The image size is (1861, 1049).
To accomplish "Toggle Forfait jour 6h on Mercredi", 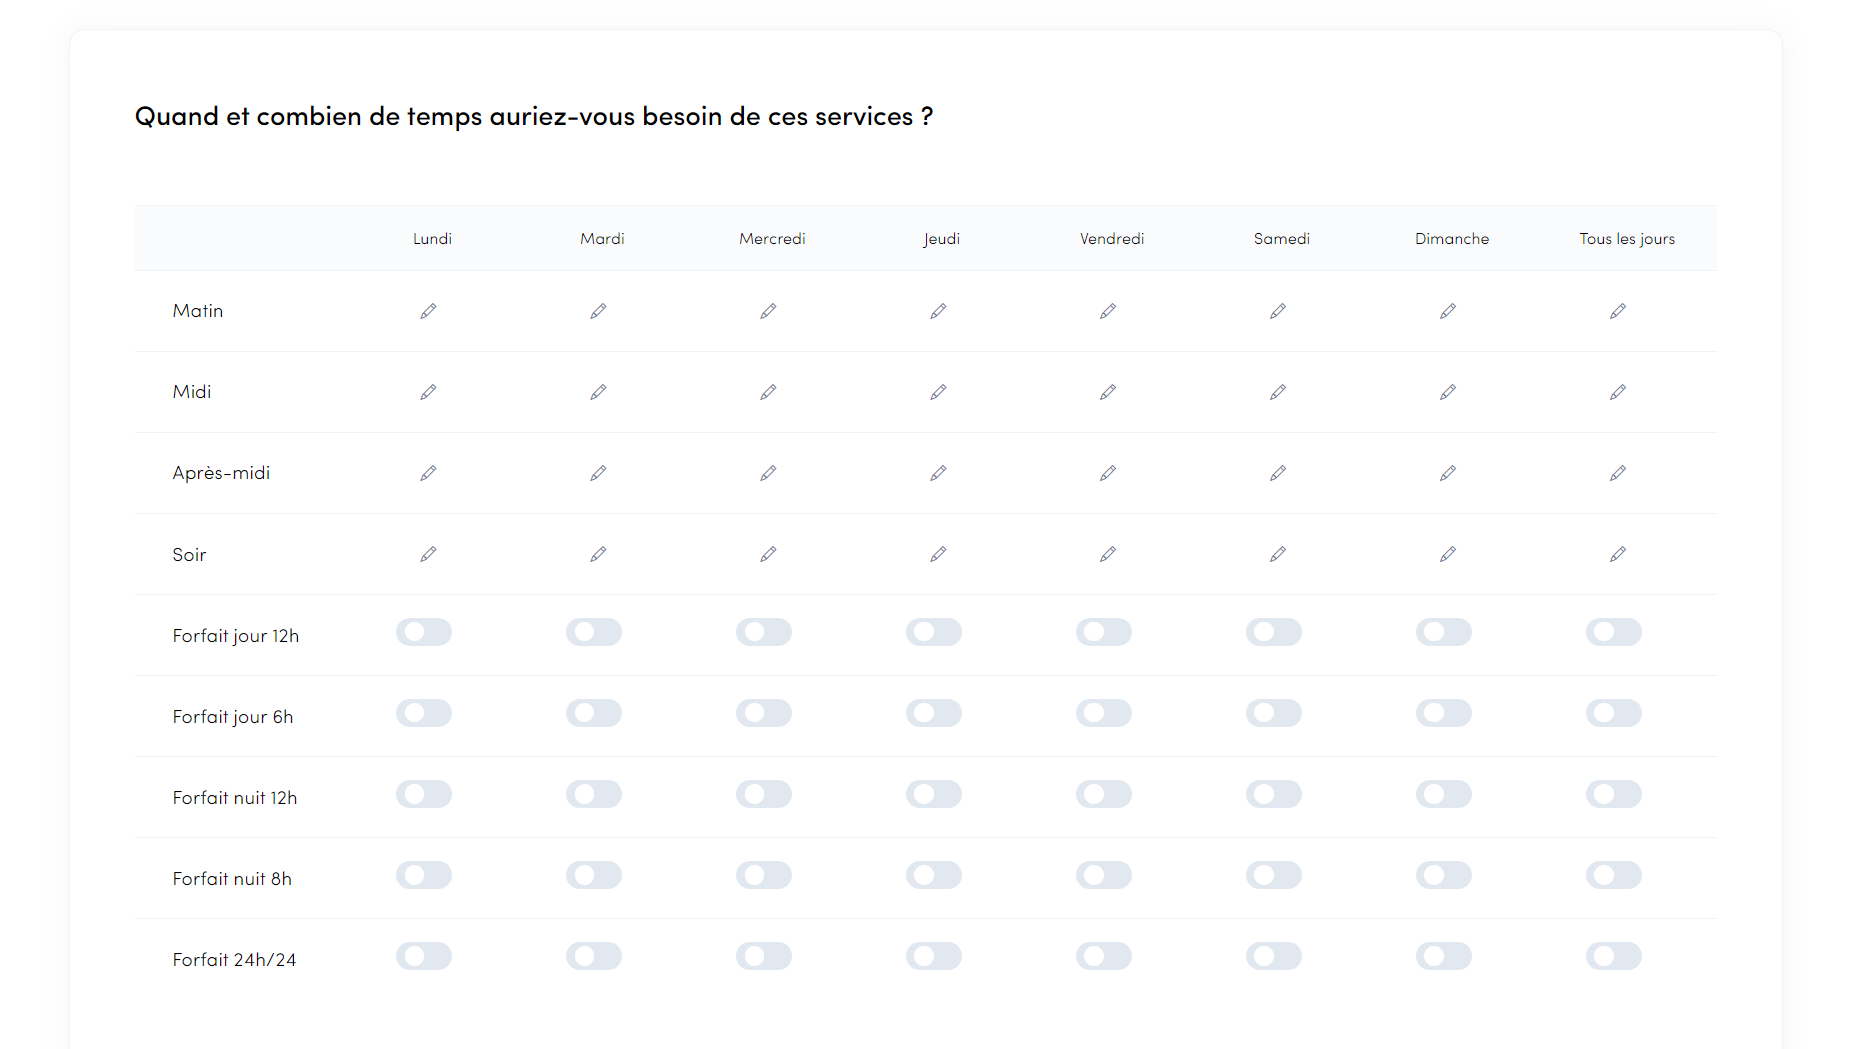I will (764, 713).
